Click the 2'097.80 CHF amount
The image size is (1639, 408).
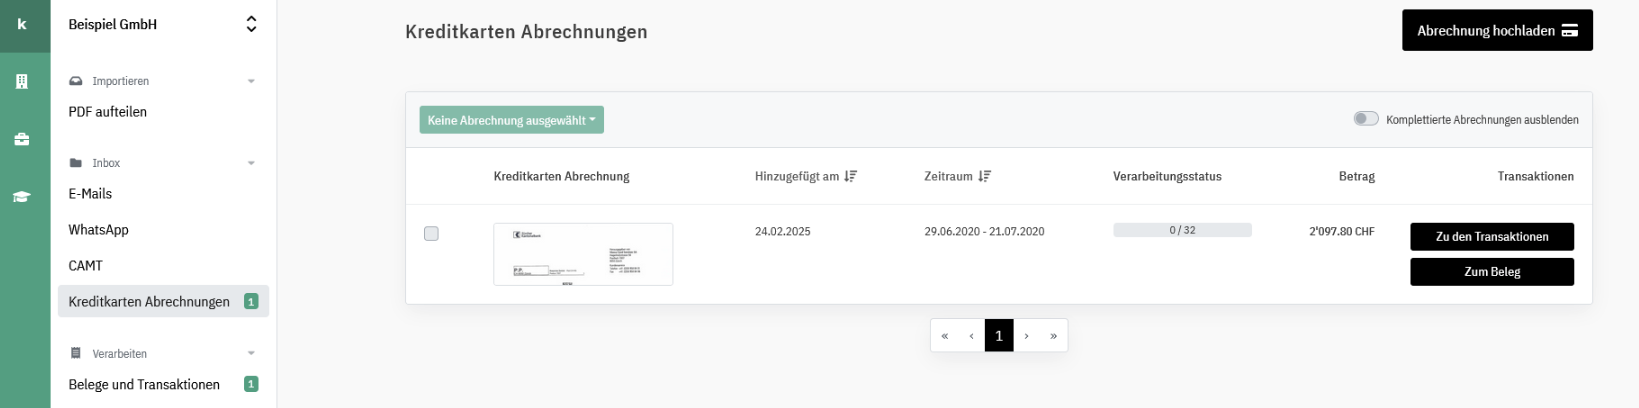1342,231
